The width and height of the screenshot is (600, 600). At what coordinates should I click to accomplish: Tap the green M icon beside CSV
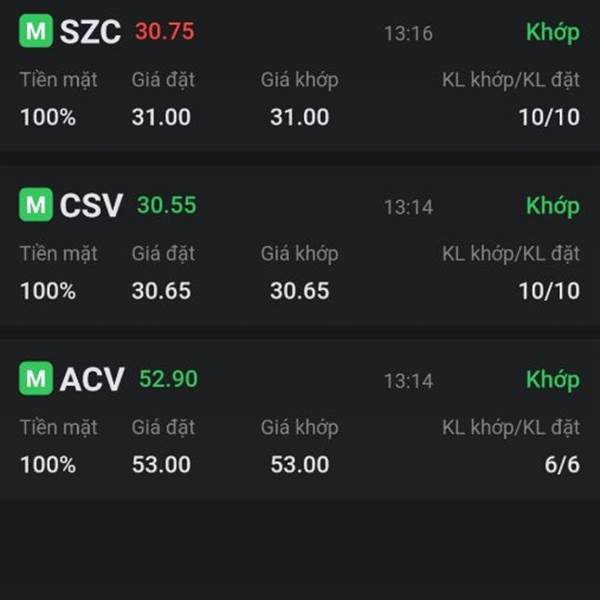coord(36,204)
